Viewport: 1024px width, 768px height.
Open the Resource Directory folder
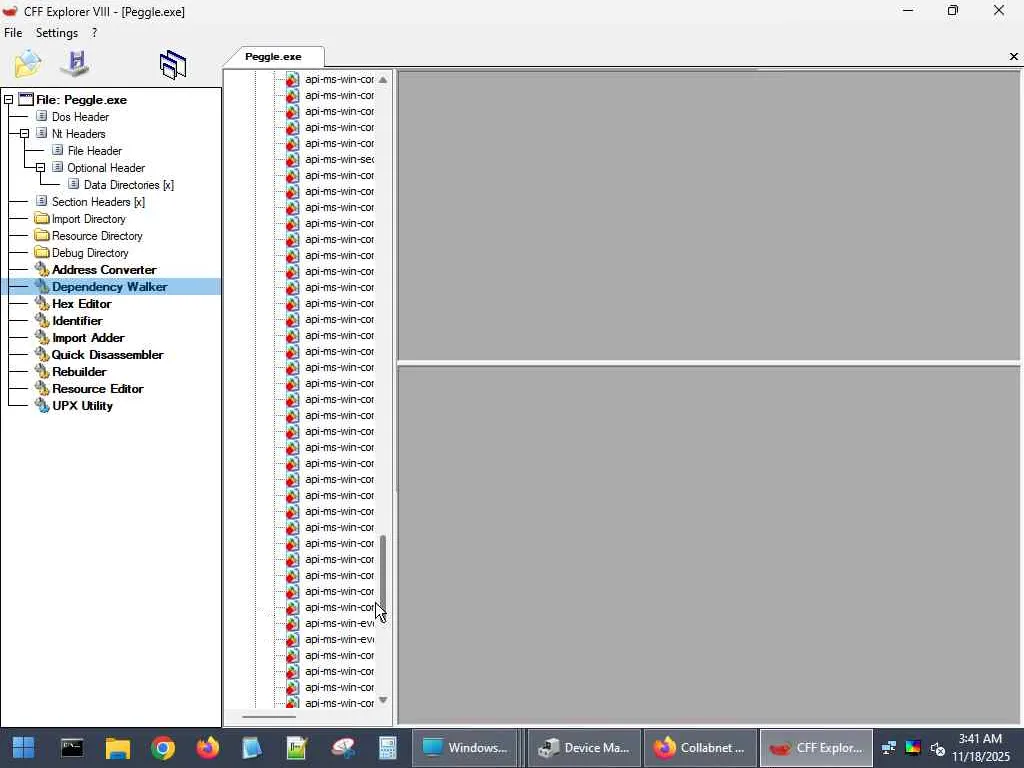(x=97, y=236)
